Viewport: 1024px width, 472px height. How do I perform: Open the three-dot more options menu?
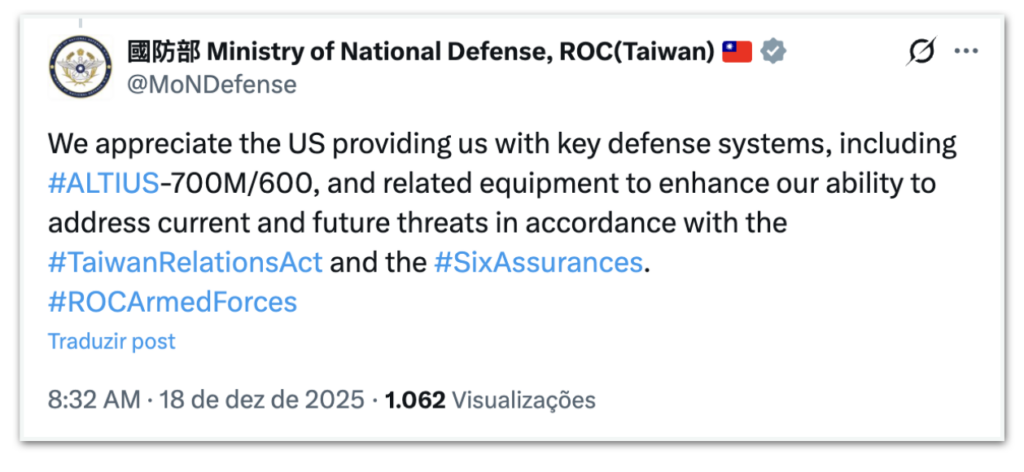pos(966,52)
